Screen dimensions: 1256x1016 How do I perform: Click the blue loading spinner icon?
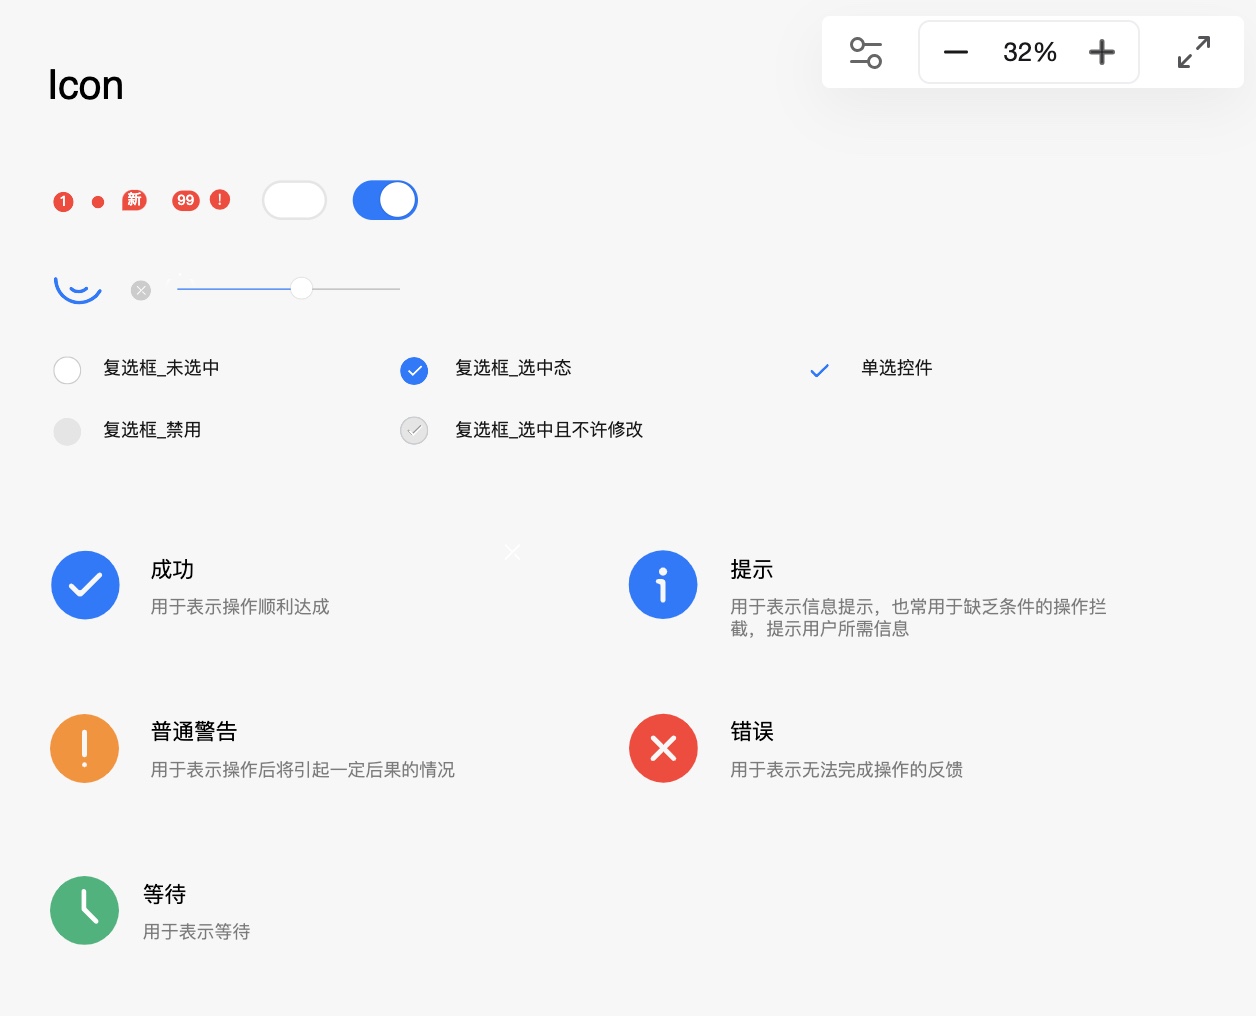tap(78, 288)
